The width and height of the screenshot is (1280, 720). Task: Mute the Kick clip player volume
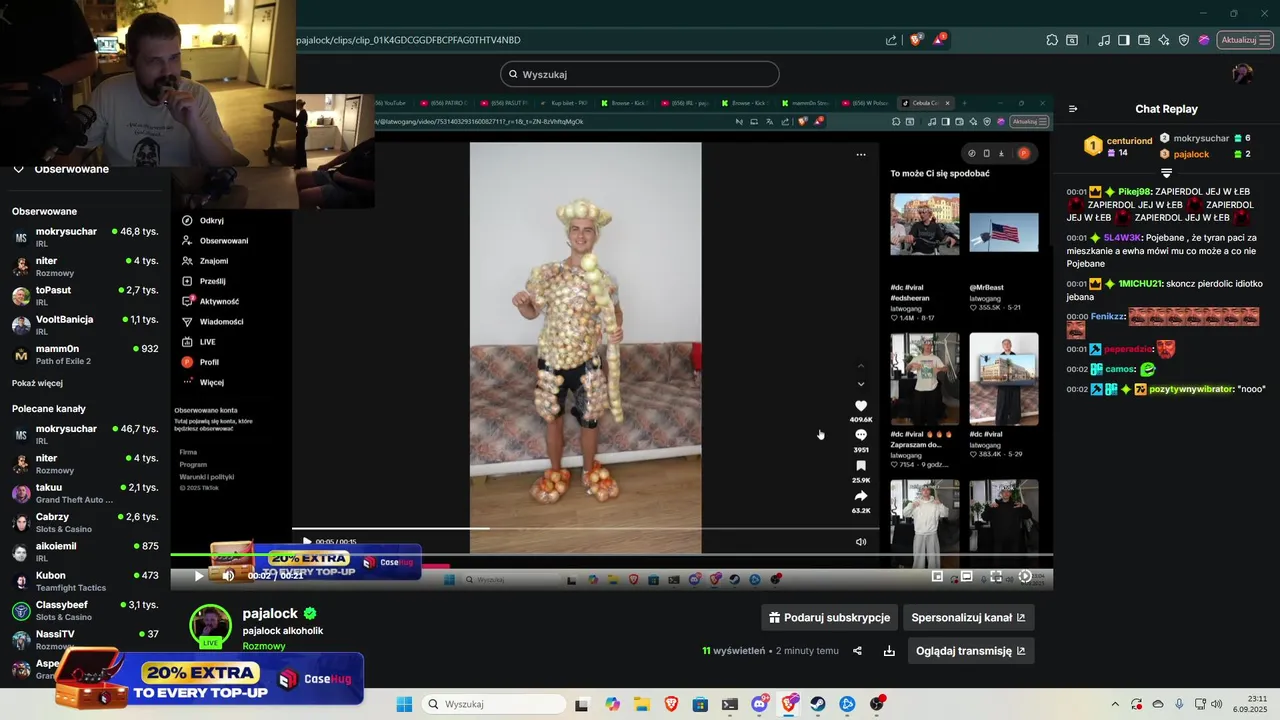[228, 576]
